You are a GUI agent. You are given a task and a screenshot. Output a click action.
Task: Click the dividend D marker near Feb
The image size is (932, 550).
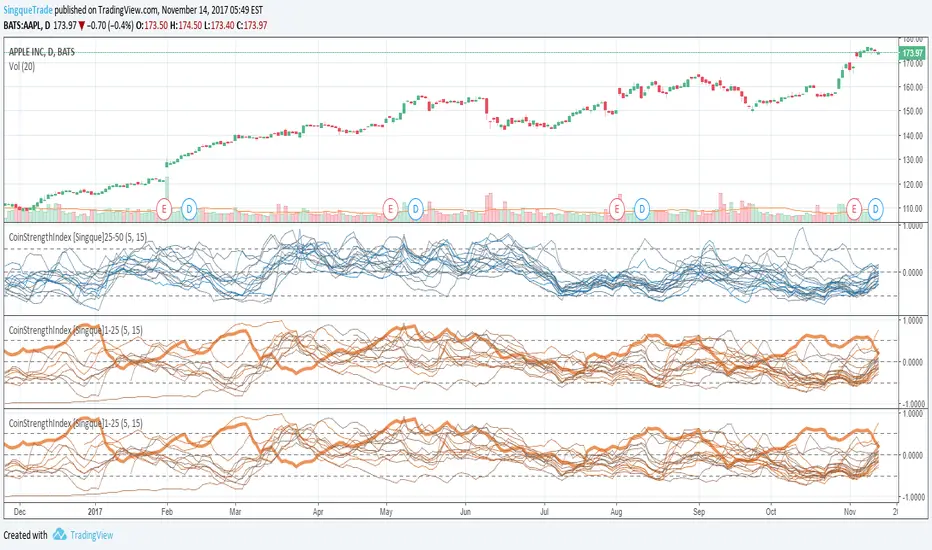point(189,209)
